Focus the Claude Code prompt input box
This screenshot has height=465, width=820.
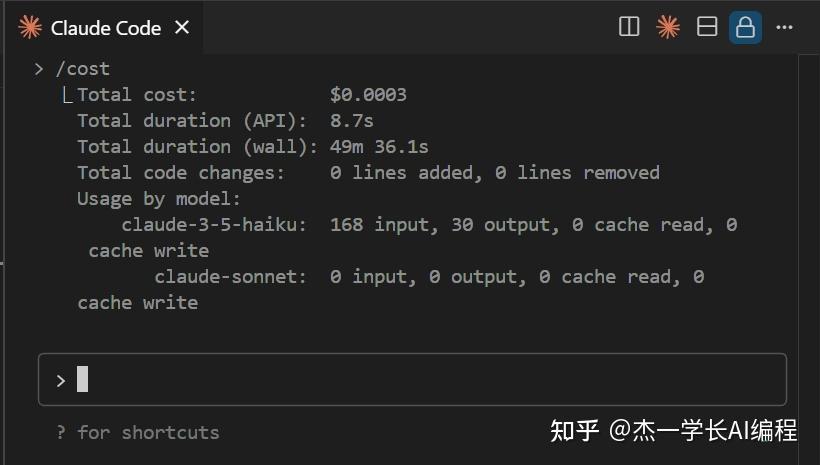pos(412,379)
